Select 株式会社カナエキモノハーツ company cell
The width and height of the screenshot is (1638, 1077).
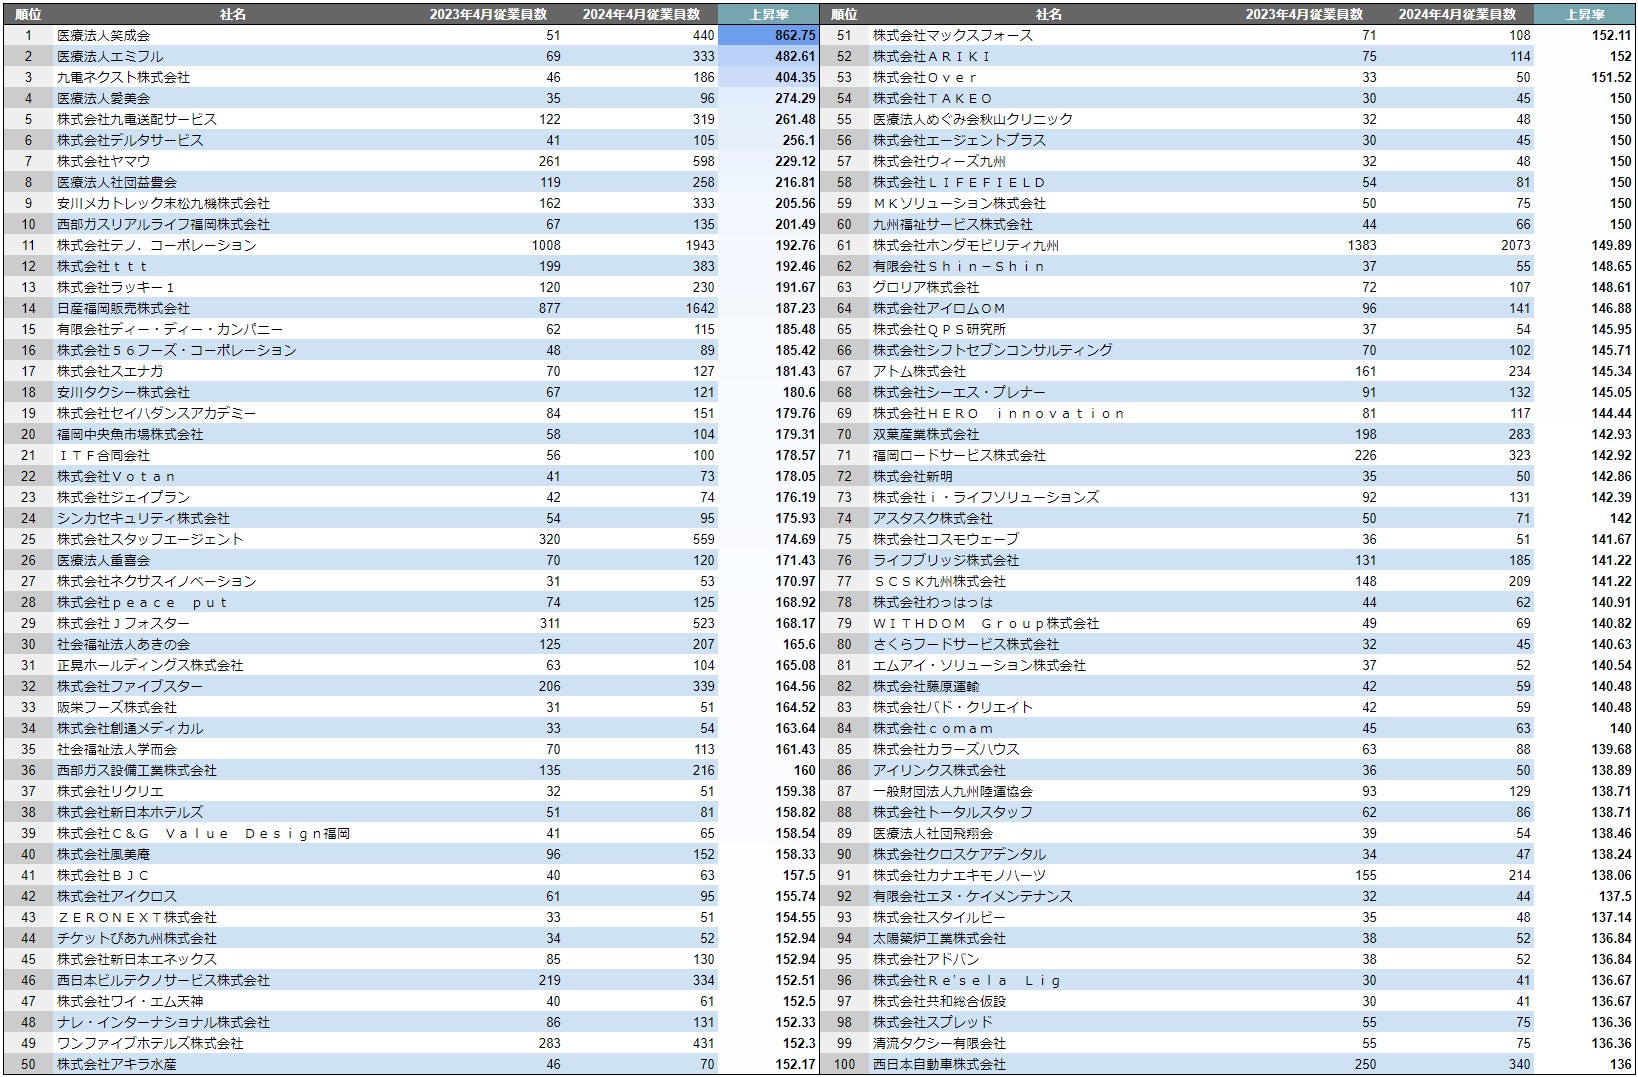959,875
